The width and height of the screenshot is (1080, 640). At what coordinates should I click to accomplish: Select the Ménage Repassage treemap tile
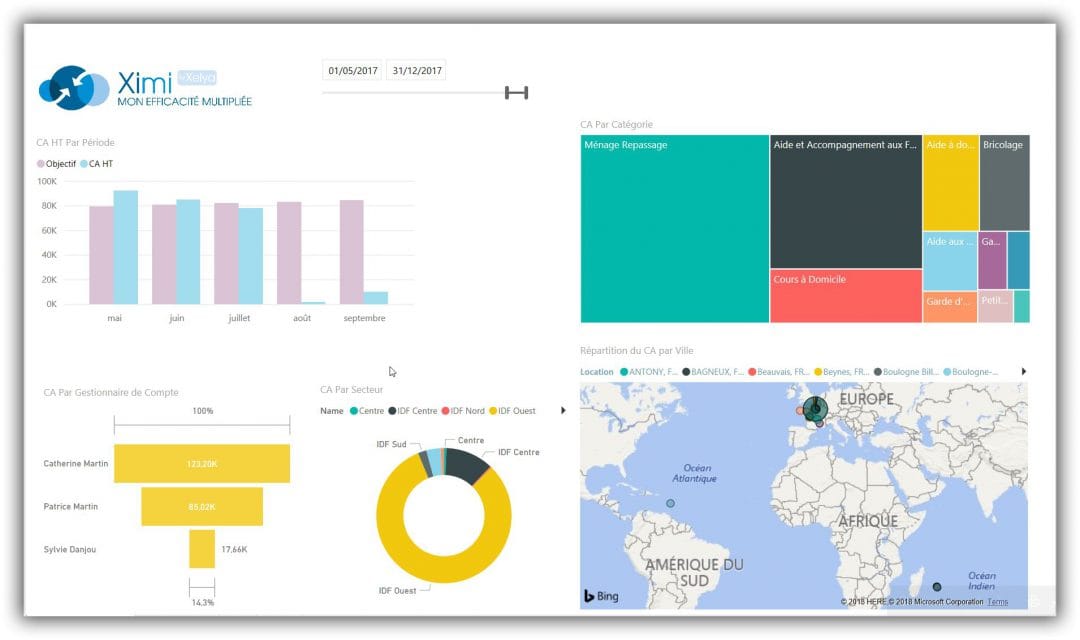(x=674, y=229)
